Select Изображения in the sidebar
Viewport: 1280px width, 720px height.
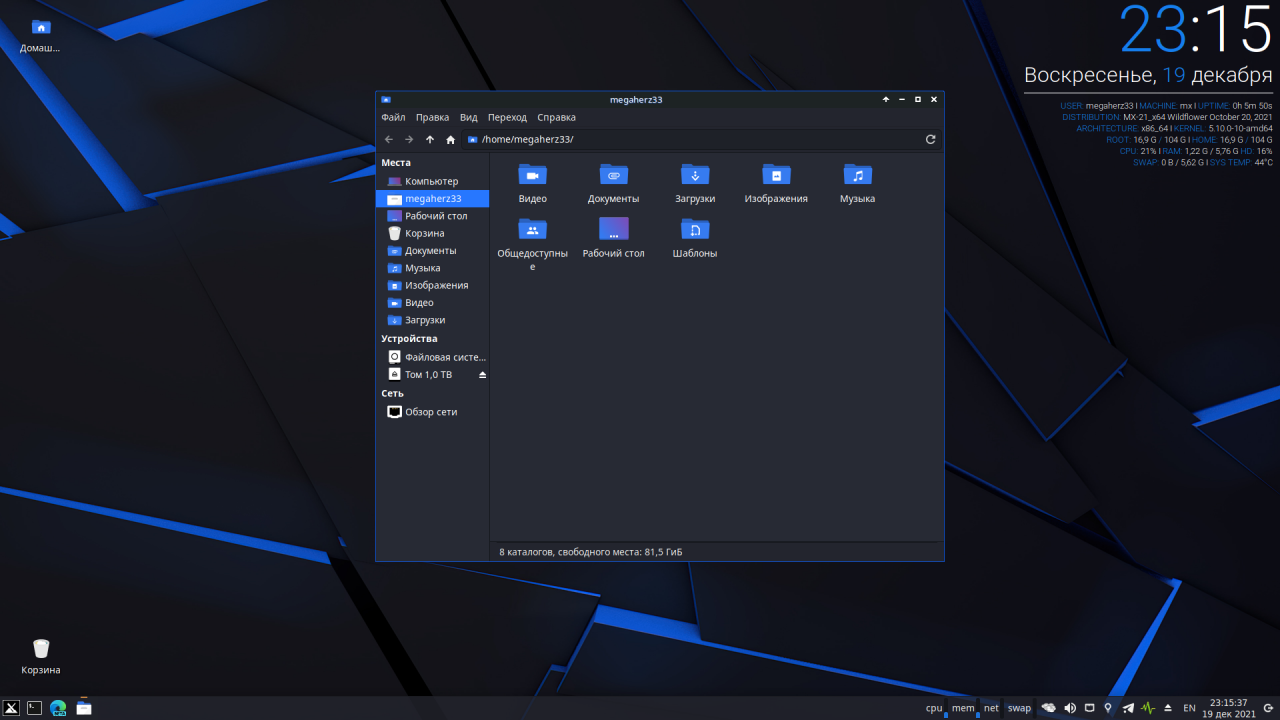click(432, 285)
